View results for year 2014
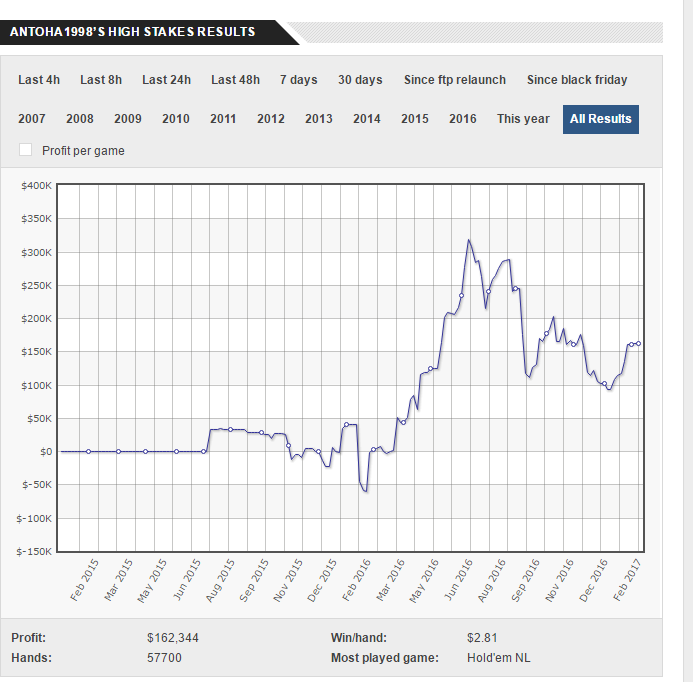 click(x=367, y=119)
